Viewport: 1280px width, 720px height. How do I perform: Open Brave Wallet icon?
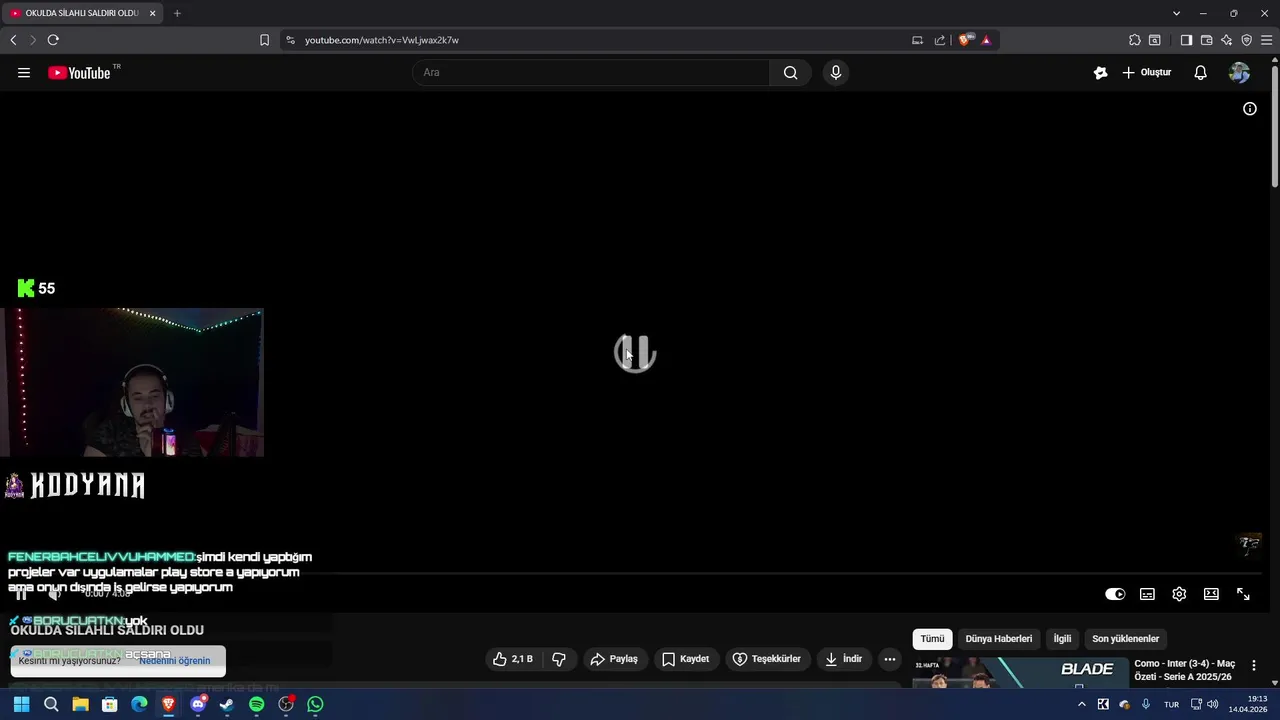[x=1206, y=40]
